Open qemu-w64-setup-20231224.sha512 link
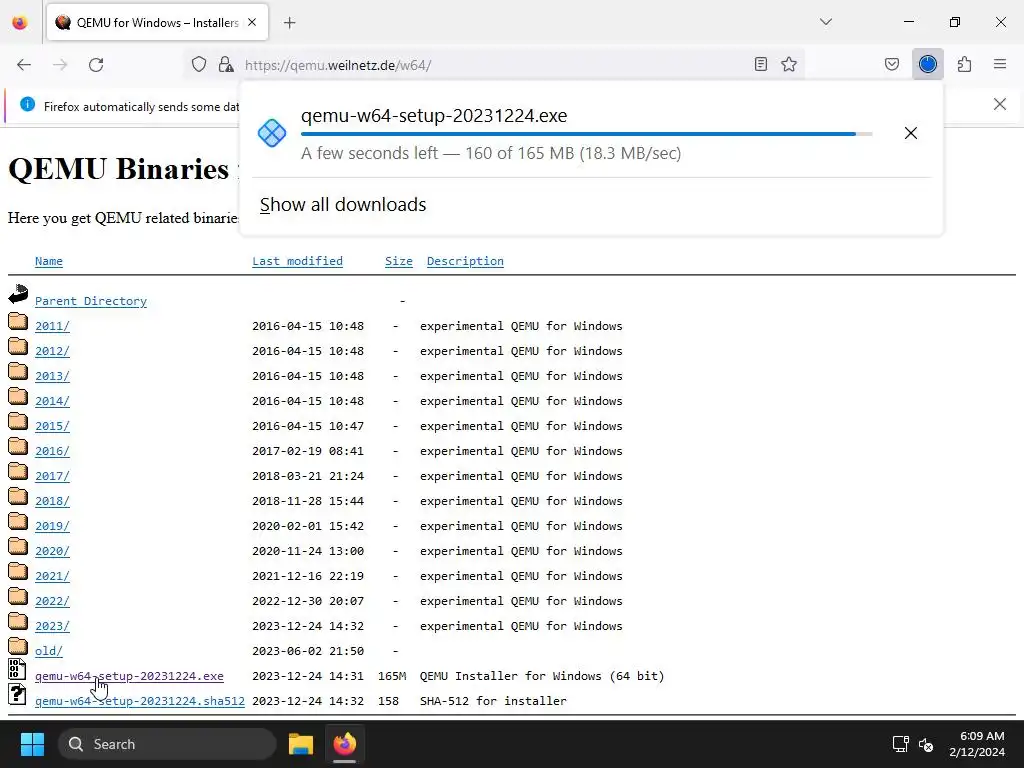 (x=140, y=701)
